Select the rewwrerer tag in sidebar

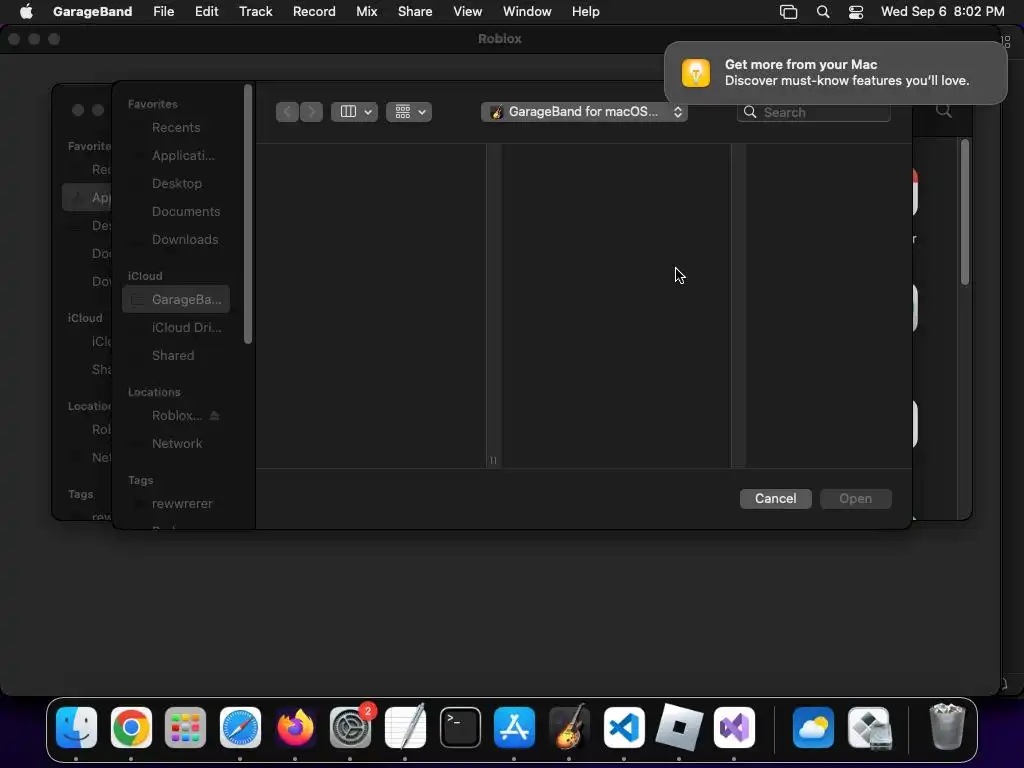[x=176, y=504]
